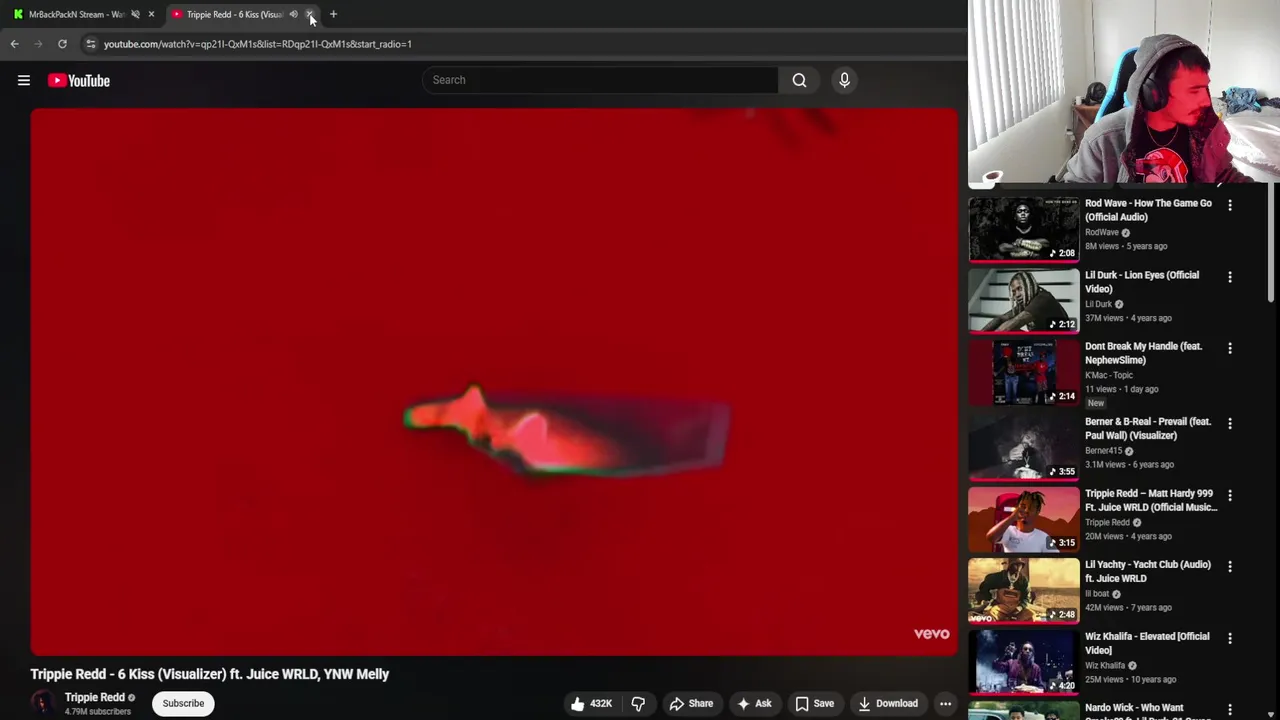1280x720 pixels.
Task: Open options for Nardo Wick Who Want
Action: click(1230, 709)
